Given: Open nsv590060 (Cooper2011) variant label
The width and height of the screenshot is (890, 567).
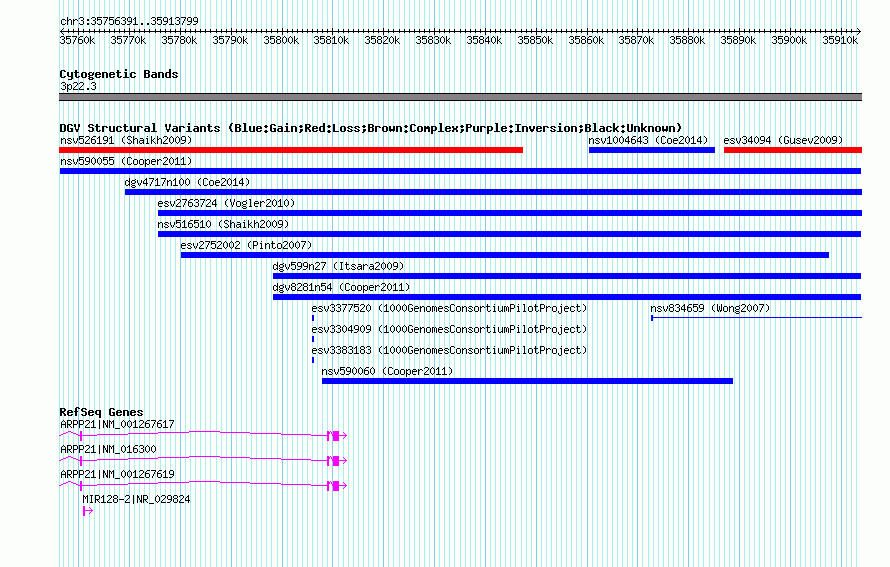Looking at the screenshot, I should click(x=388, y=371).
